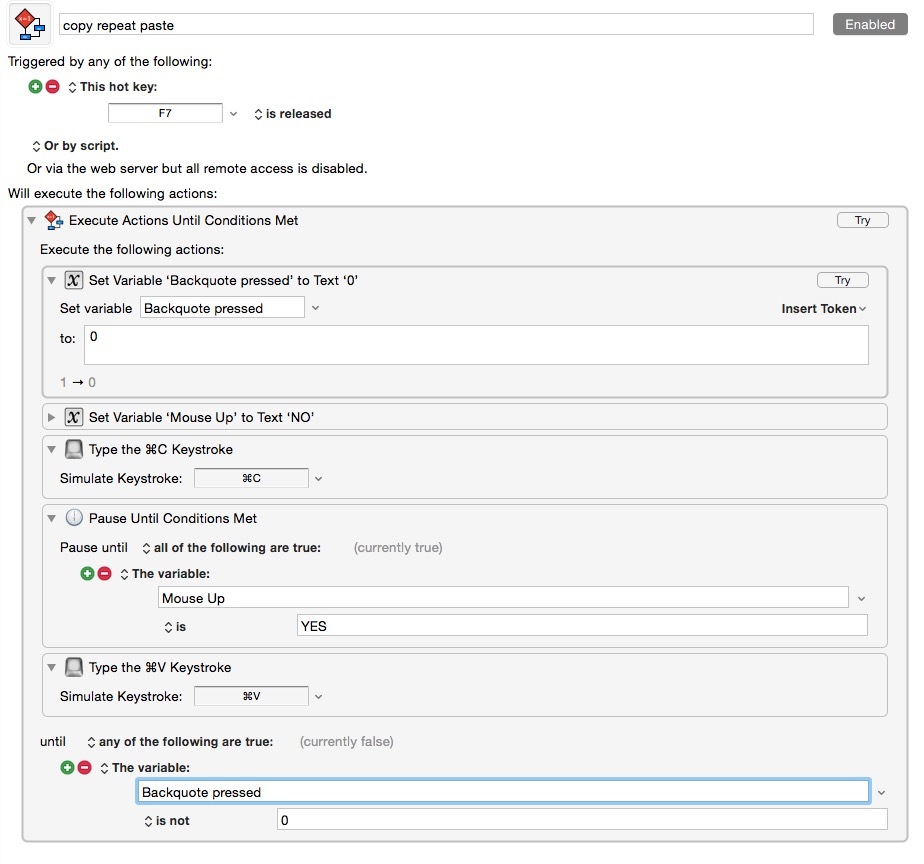Click the ⌘C keystroke action keyboard icon
The height and width of the screenshot is (864, 924).
click(x=74, y=449)
